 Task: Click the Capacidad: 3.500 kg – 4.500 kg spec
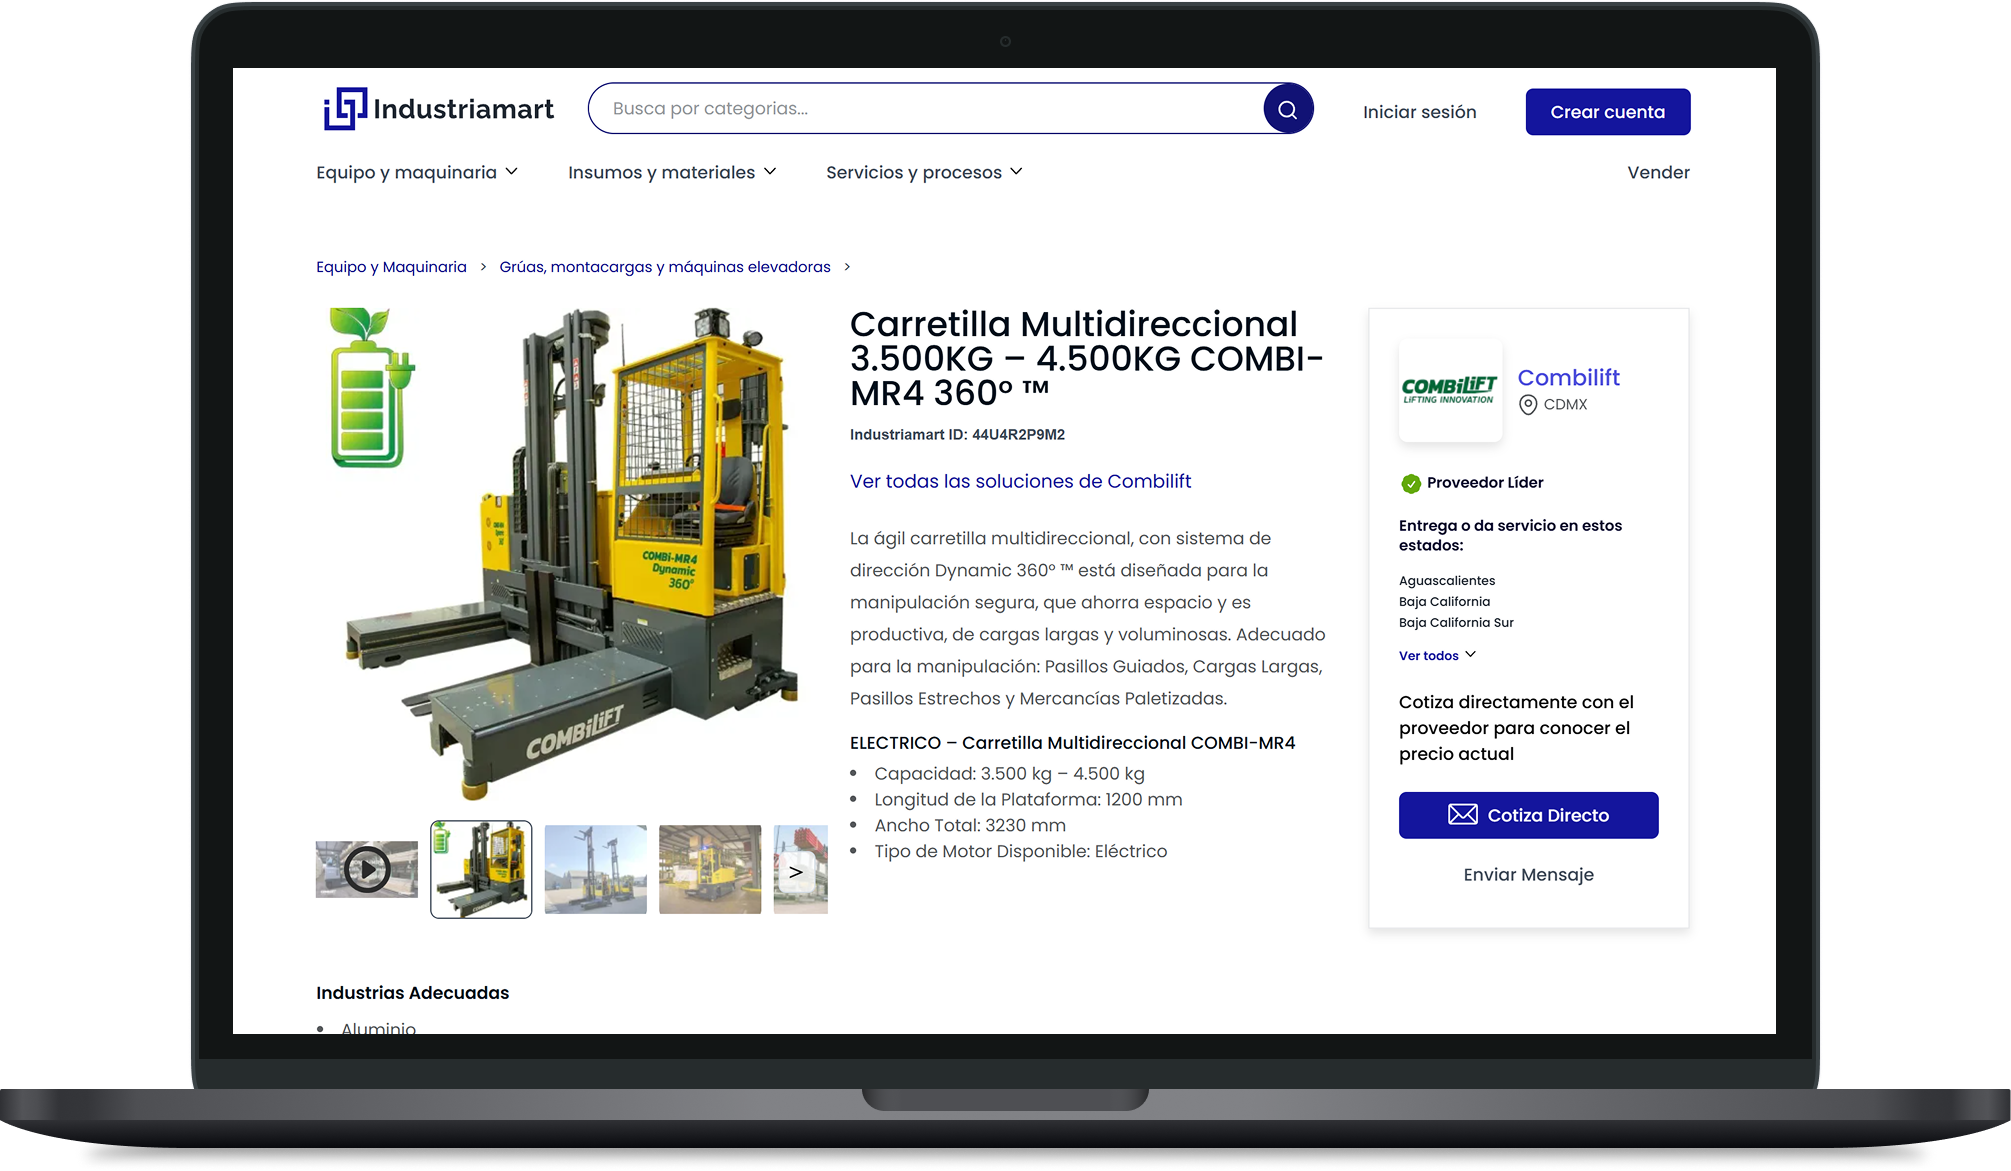click(x=1009, y=774)
